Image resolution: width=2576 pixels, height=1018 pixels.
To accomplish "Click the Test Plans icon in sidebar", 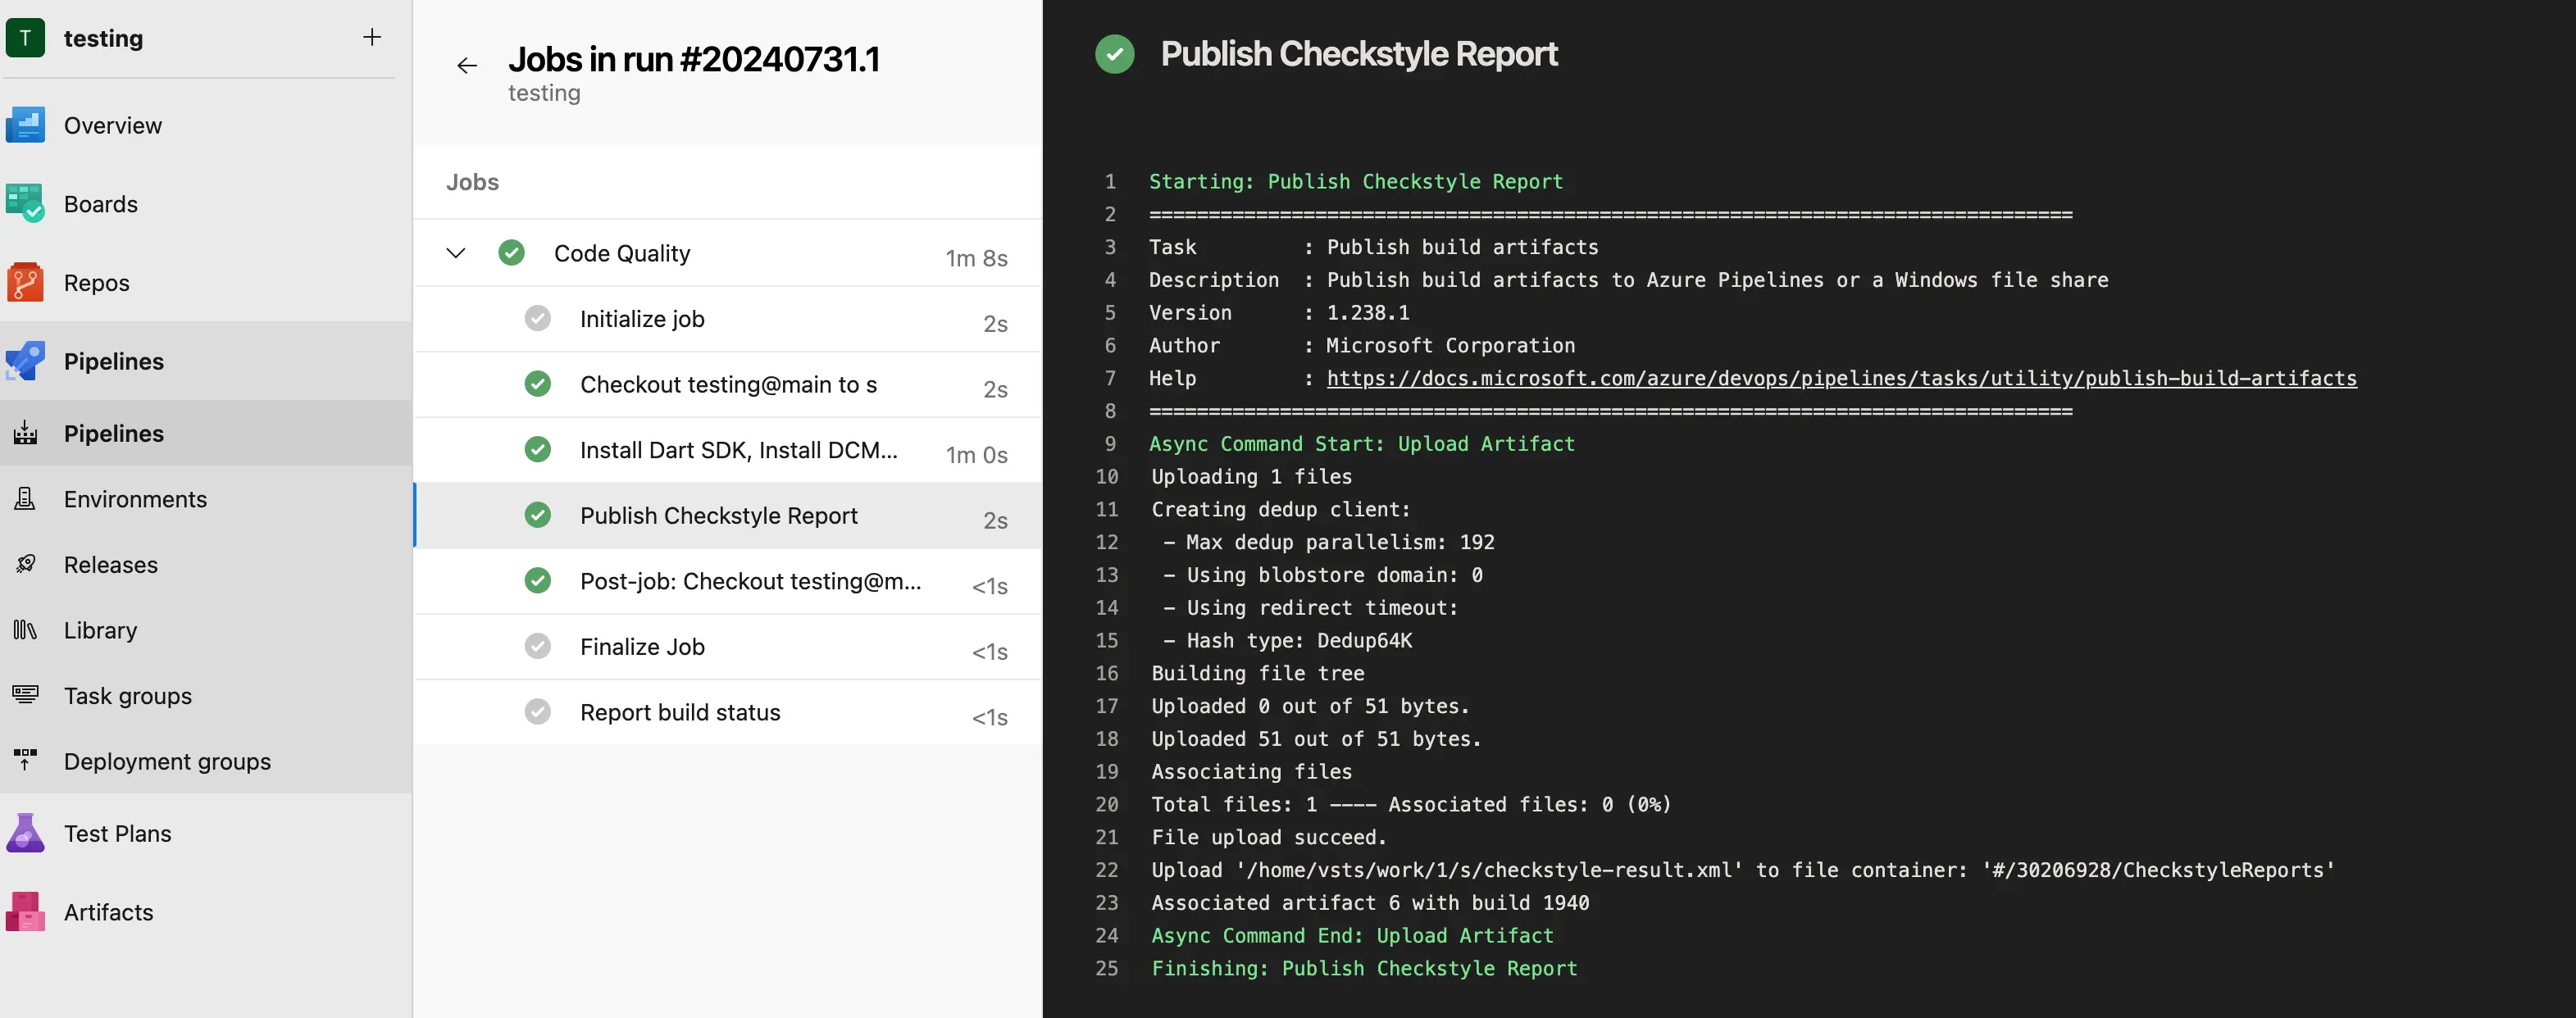I will pyautogui.click(x=26, y=834).
